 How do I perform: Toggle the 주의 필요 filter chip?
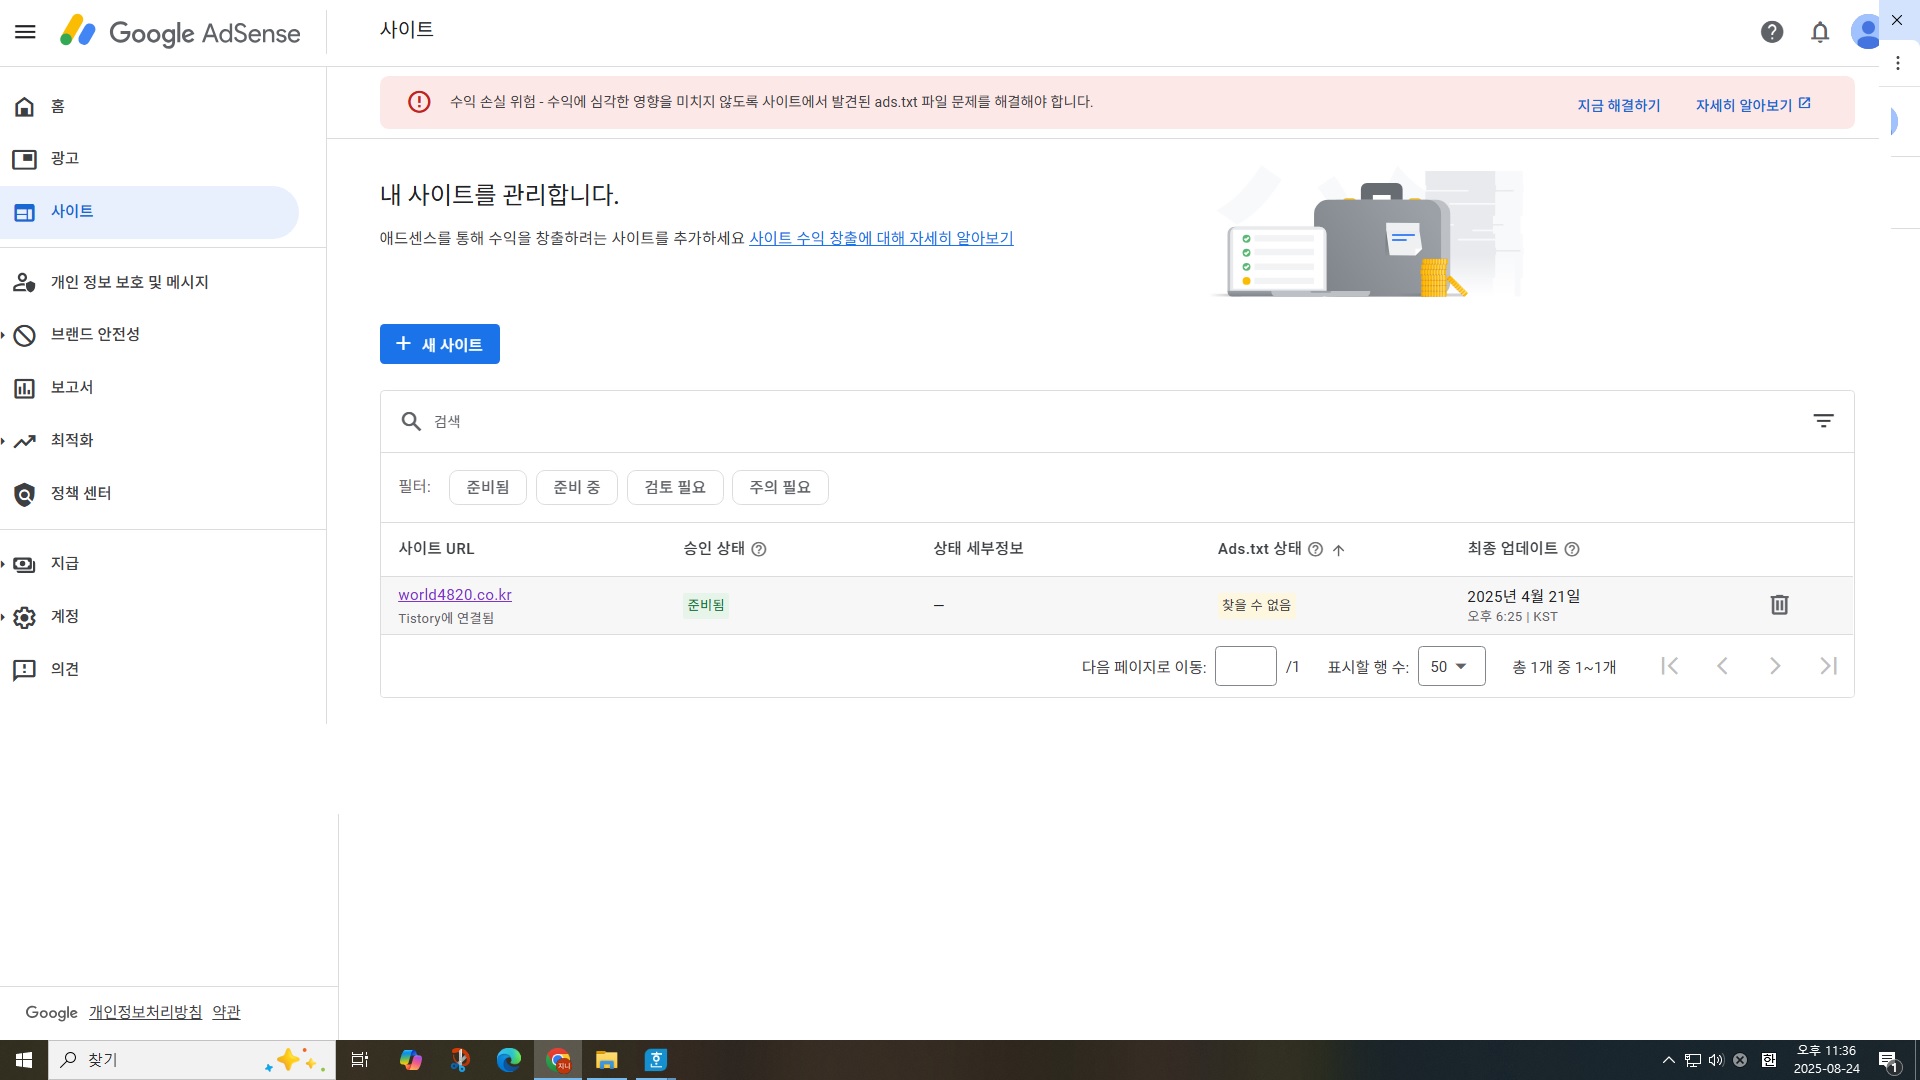[780, 487]
